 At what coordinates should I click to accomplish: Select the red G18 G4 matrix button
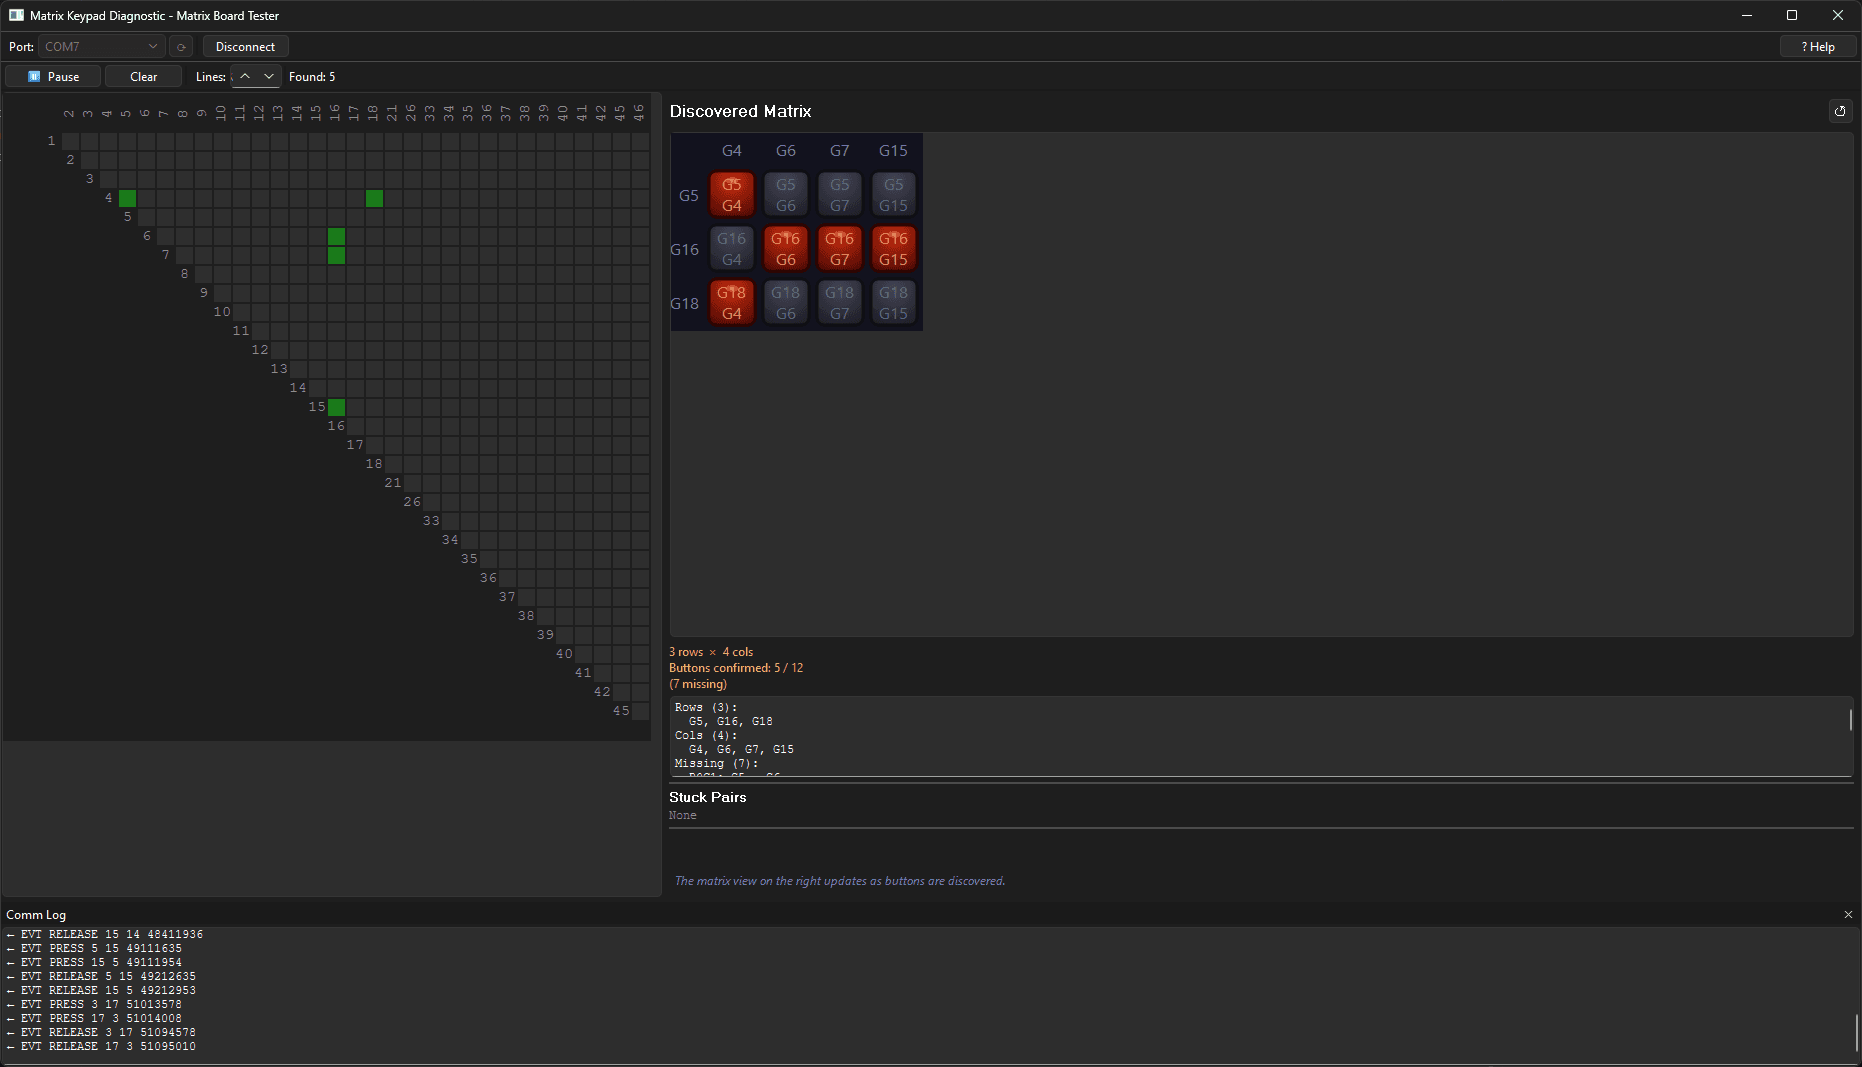[x=732, y=303]
